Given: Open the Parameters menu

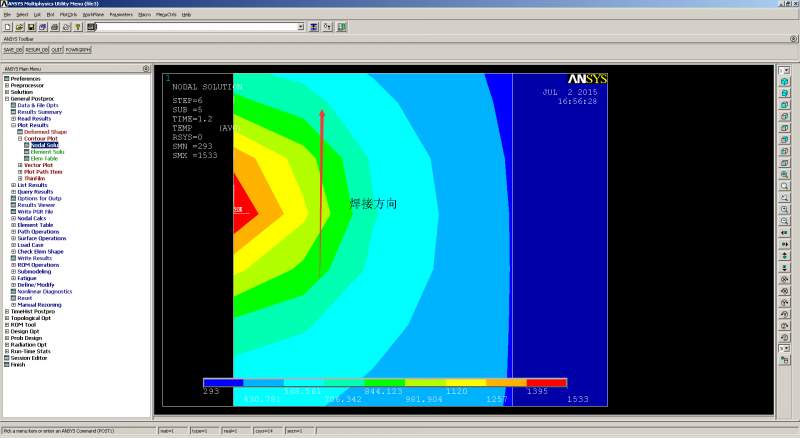Looking at the screenshot, I should [x=121, y=15].
